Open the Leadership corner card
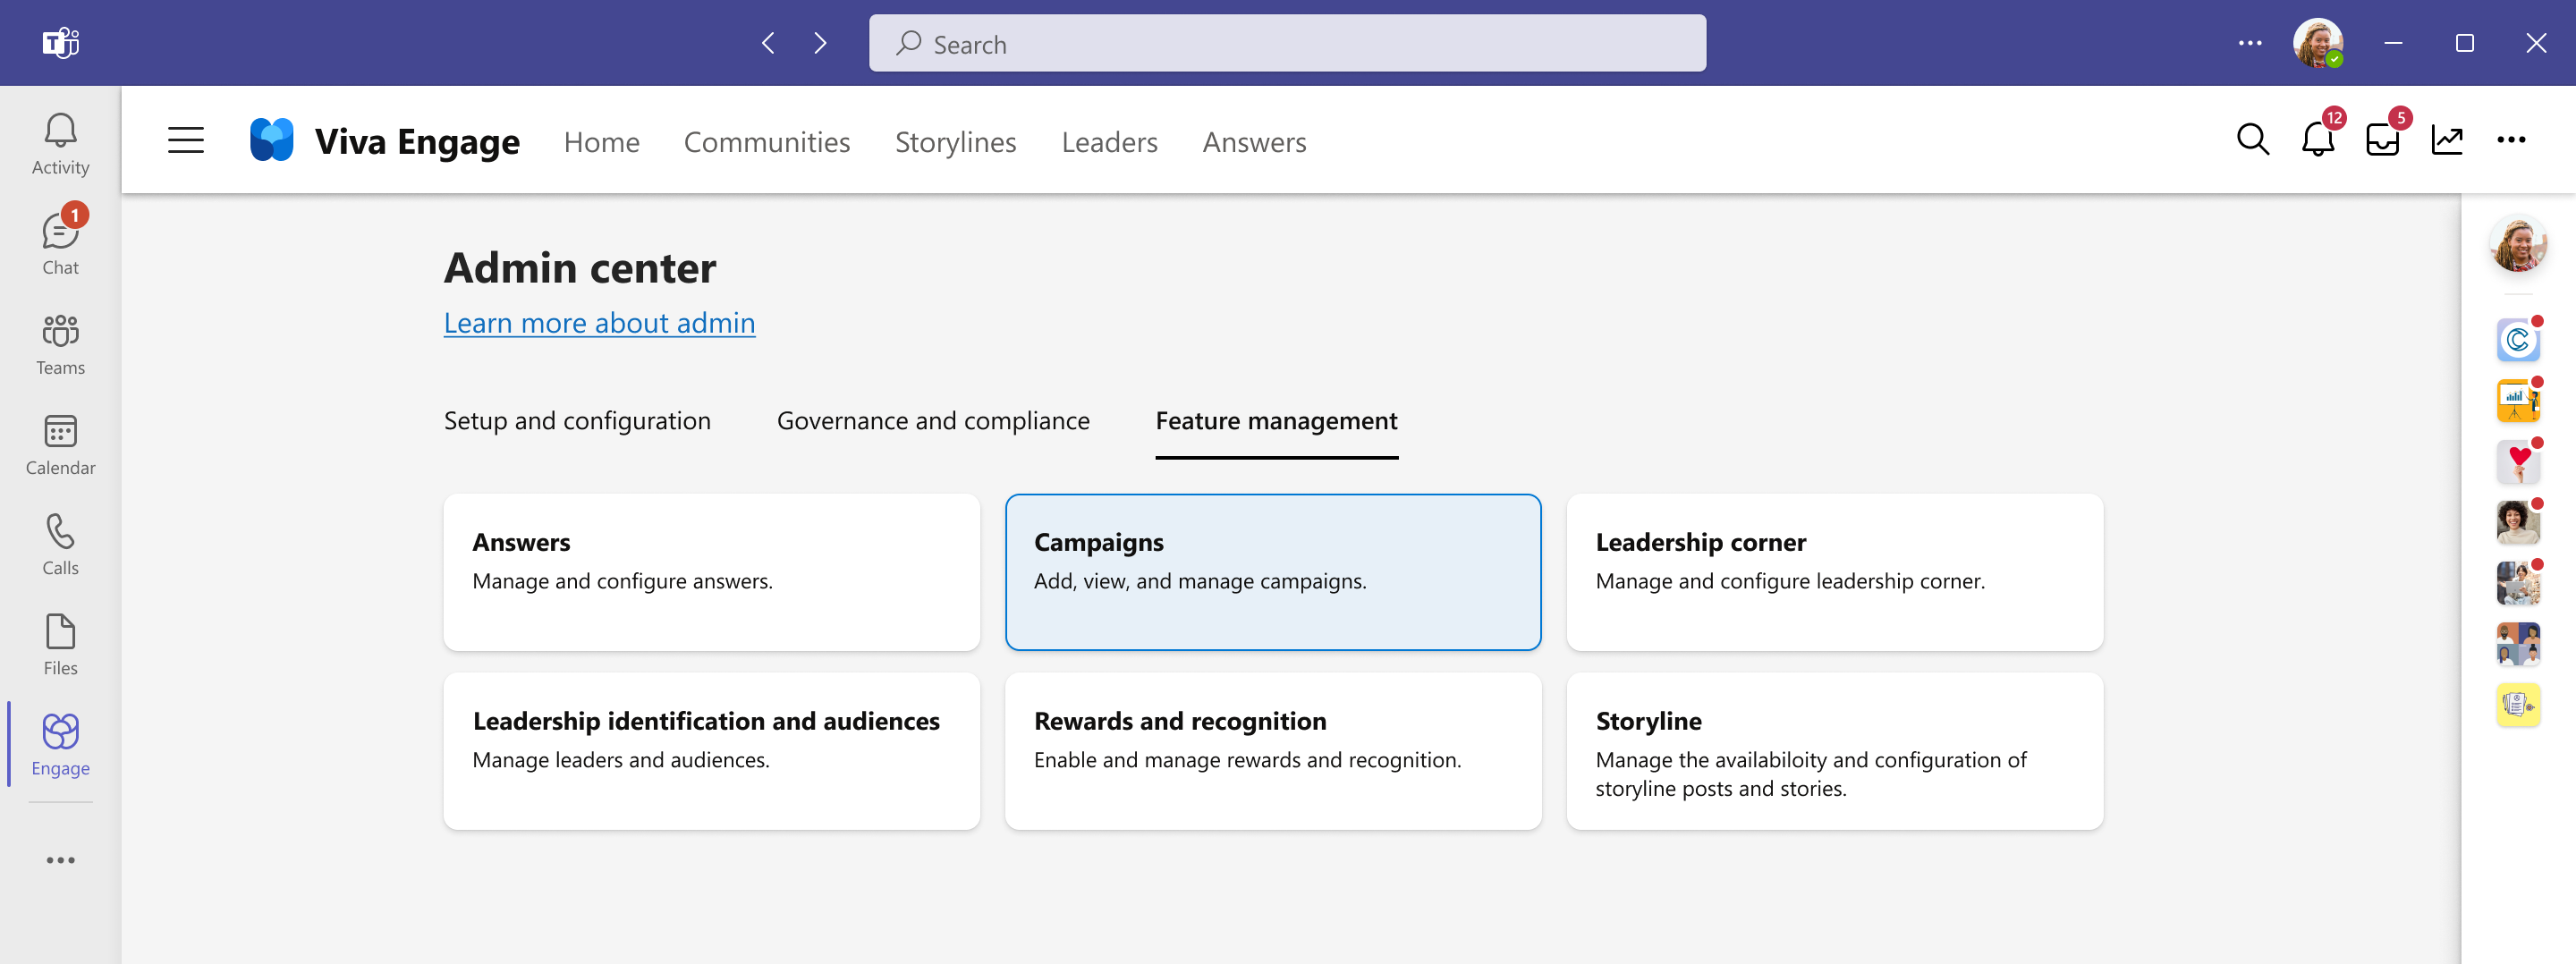The image size is (2576, 964). 1834,572
